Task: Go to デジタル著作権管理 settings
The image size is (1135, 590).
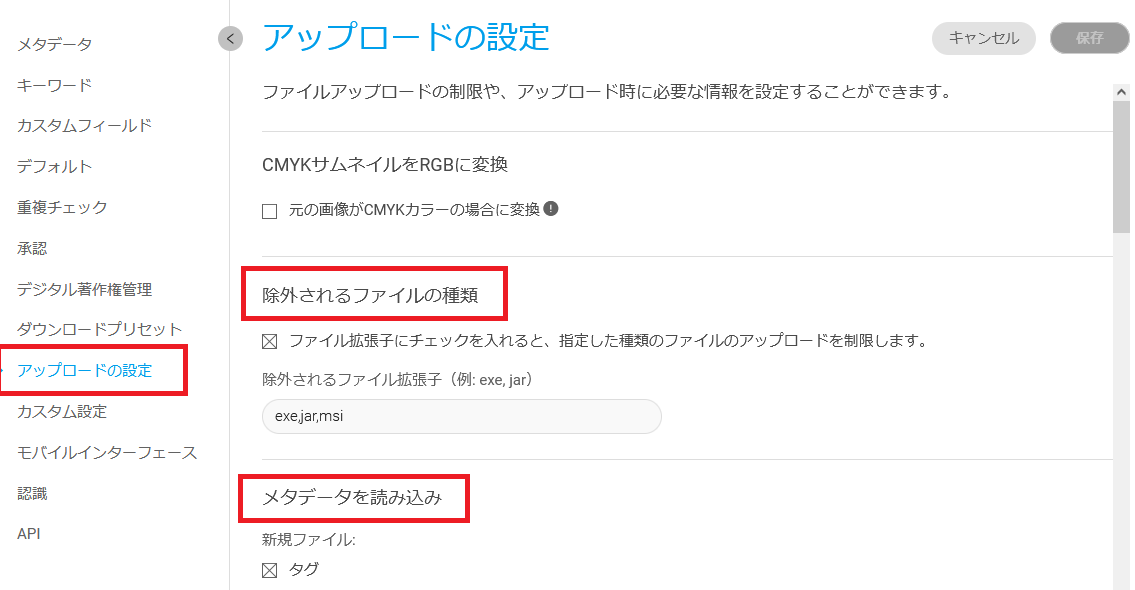Action: 84,289
